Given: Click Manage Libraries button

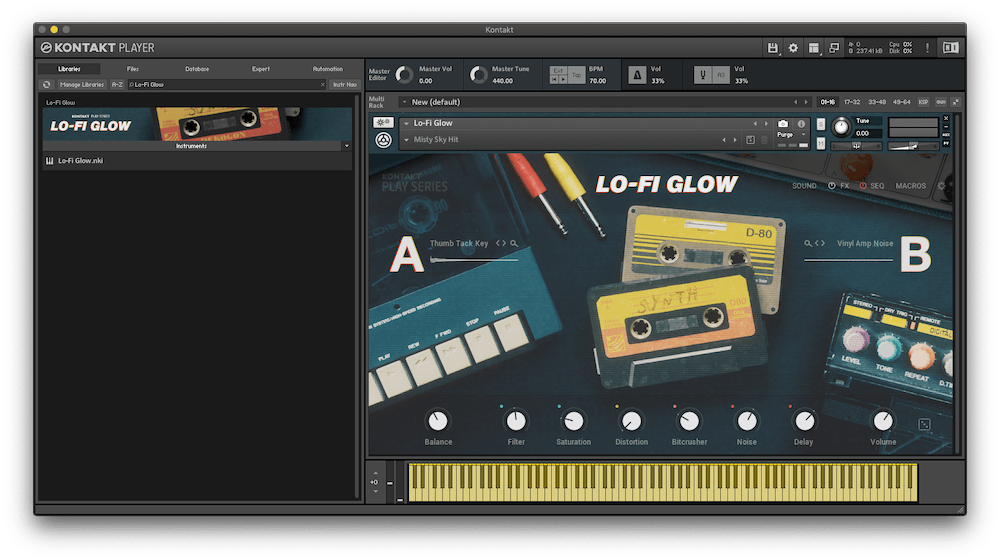Looking at the screenshot, I should pyautogui.click(x=82, y=84).
